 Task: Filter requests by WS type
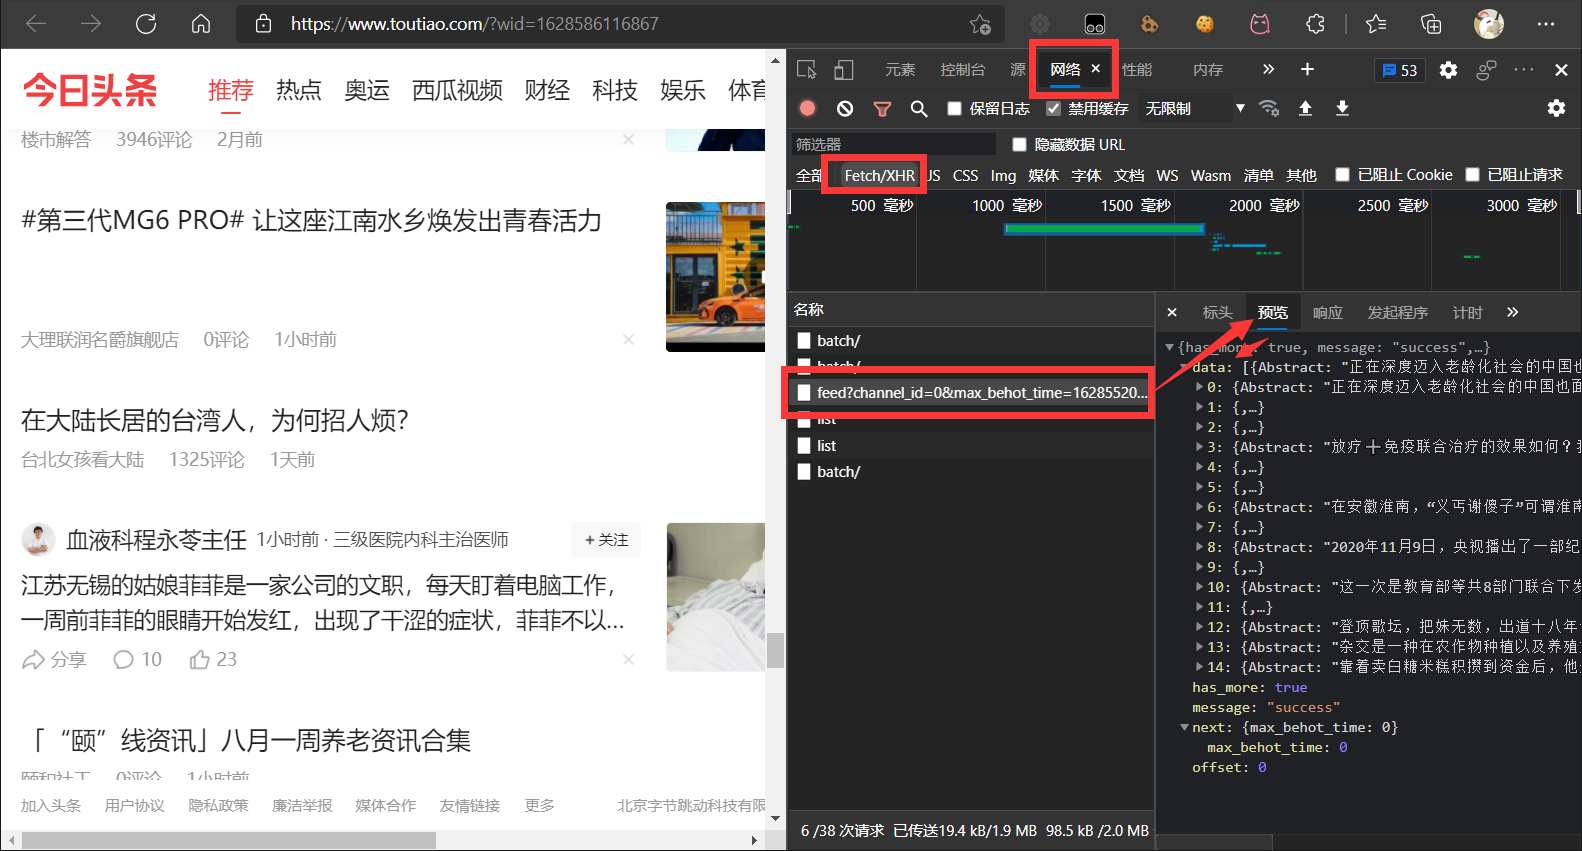coord(1167,175)
